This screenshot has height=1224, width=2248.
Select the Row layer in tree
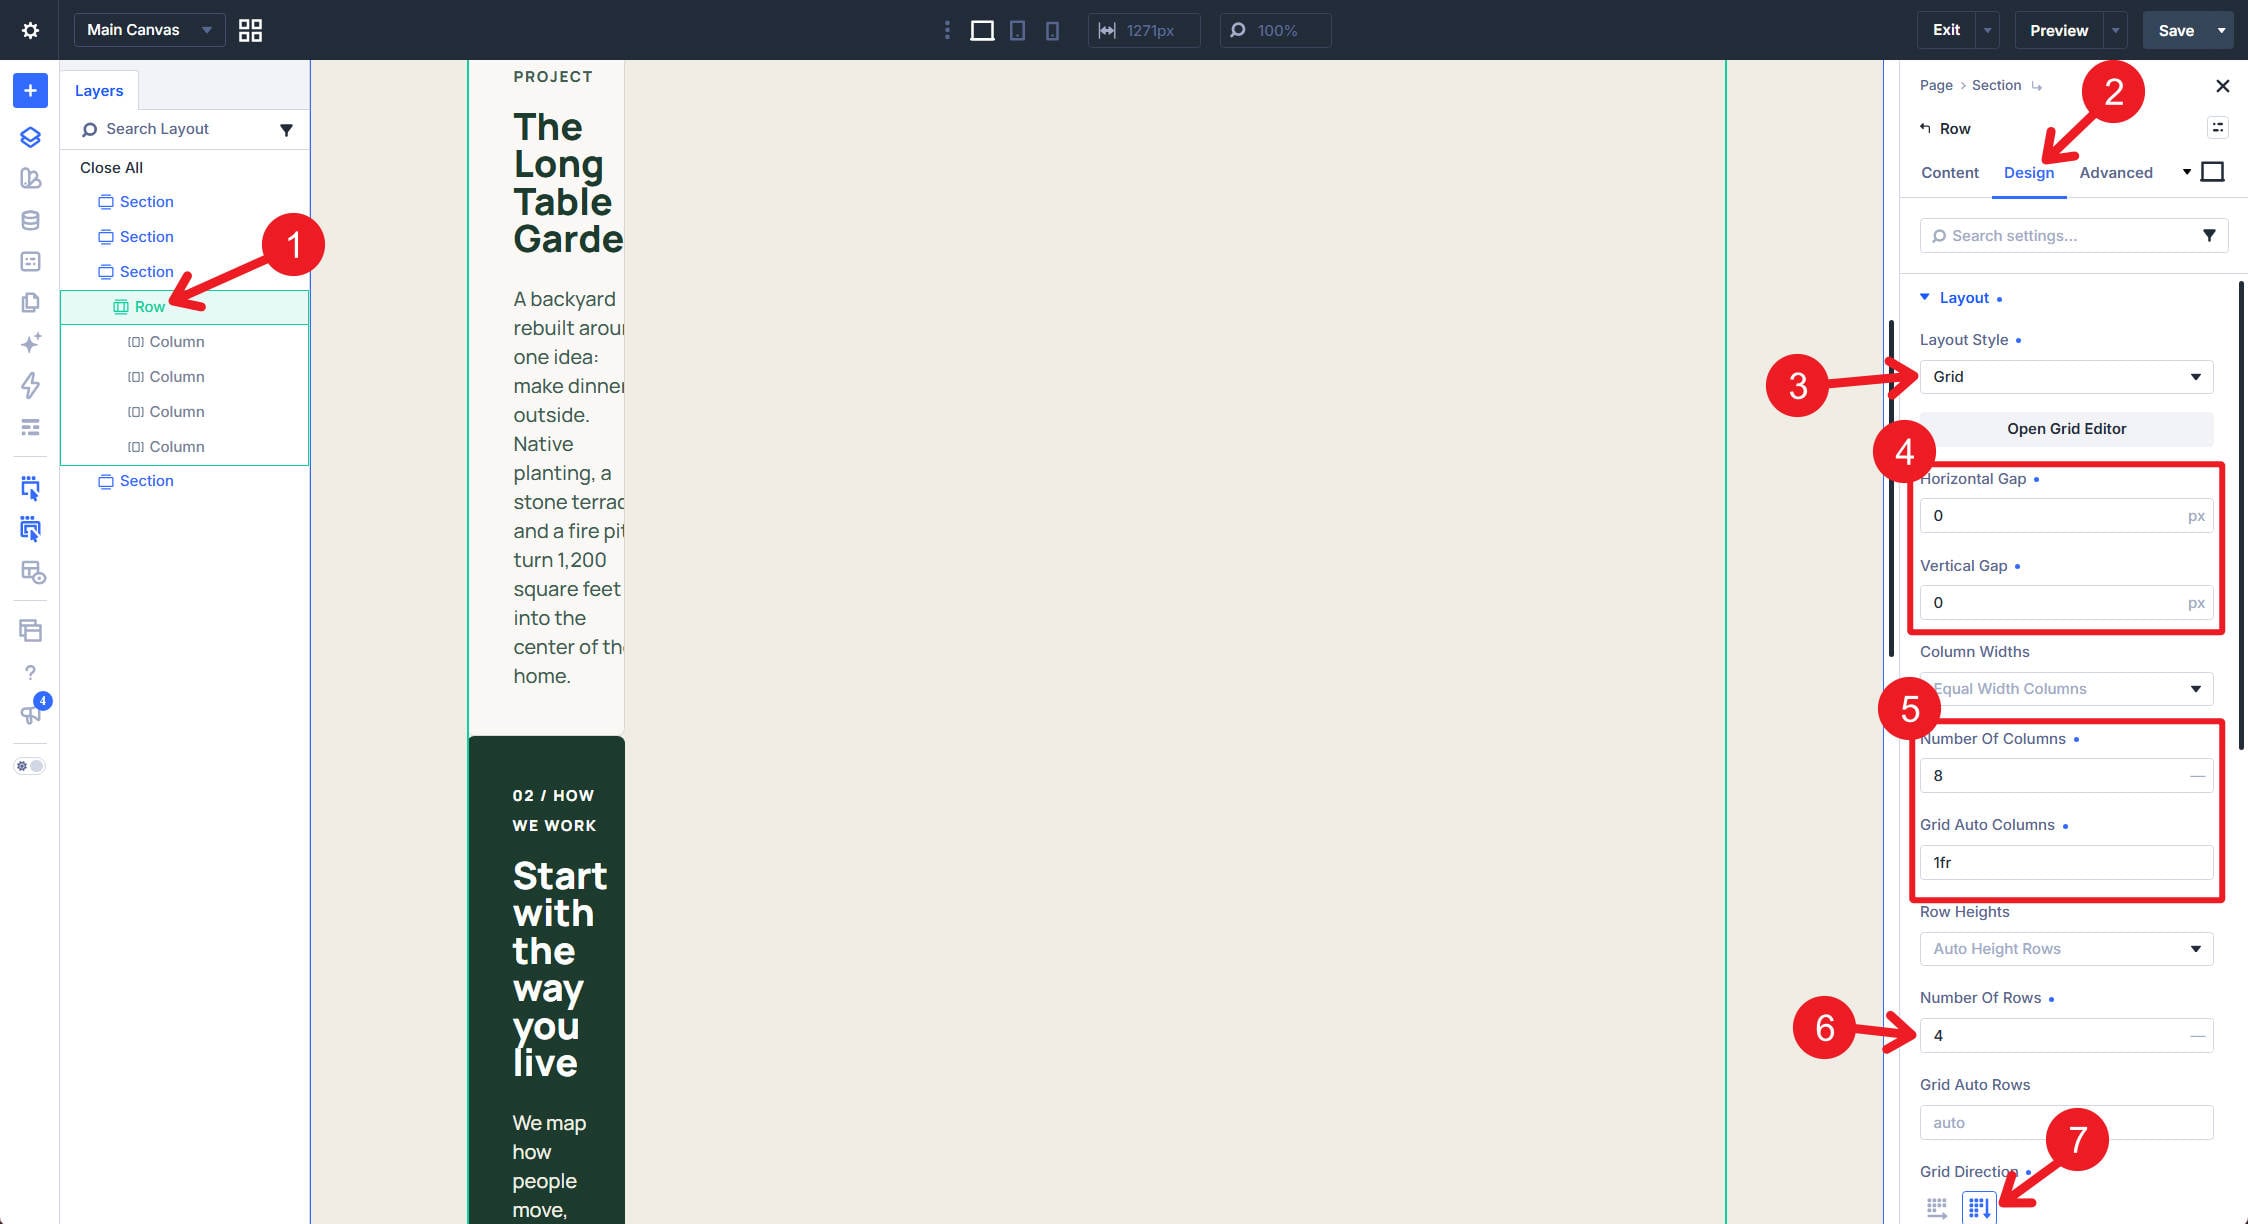[184, 307]
